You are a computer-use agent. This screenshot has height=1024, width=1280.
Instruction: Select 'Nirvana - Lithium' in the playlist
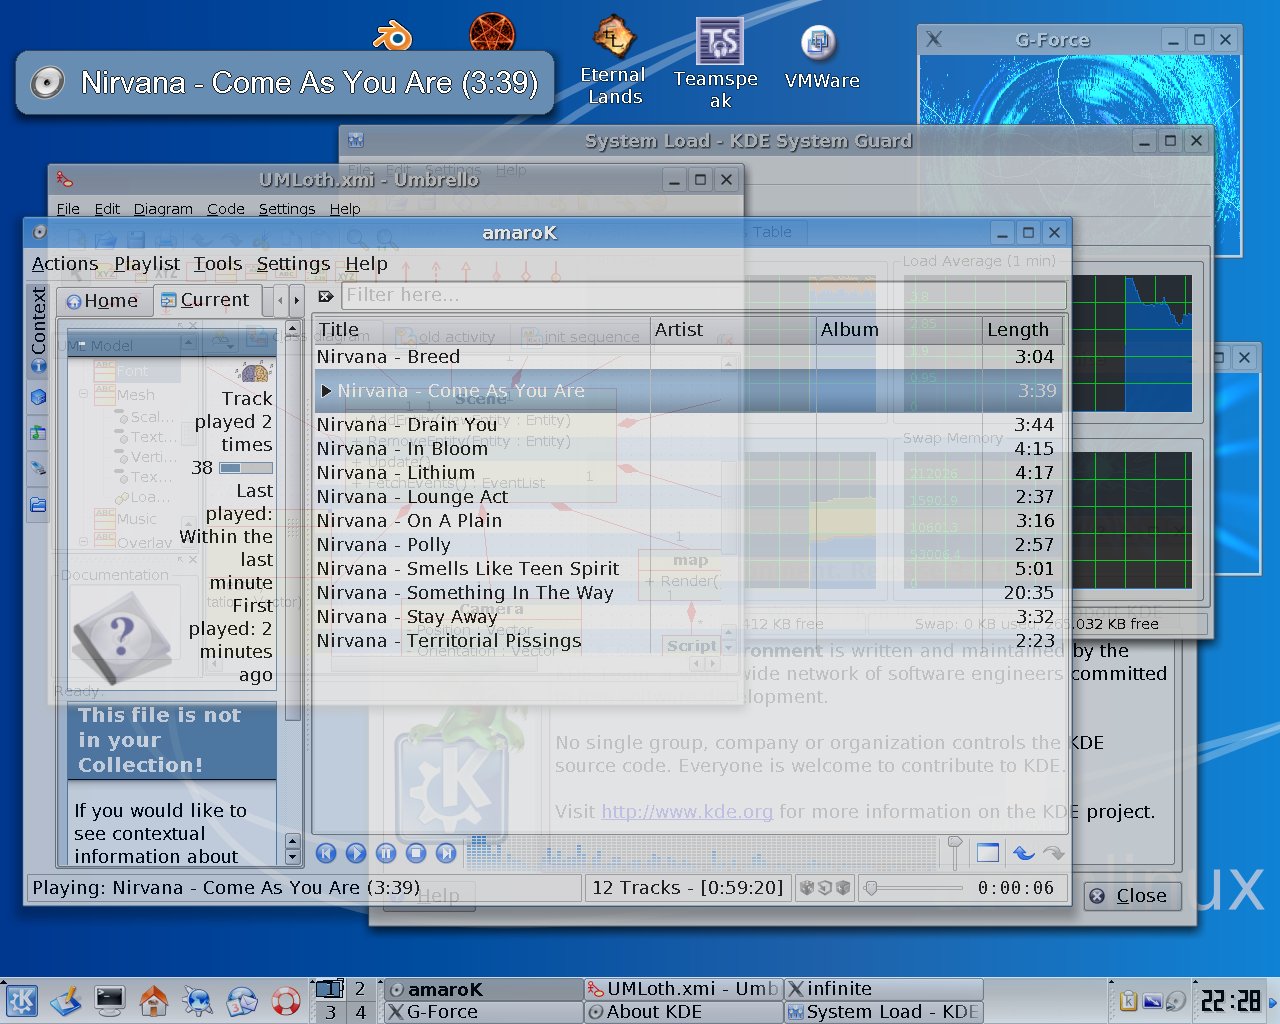687,473
